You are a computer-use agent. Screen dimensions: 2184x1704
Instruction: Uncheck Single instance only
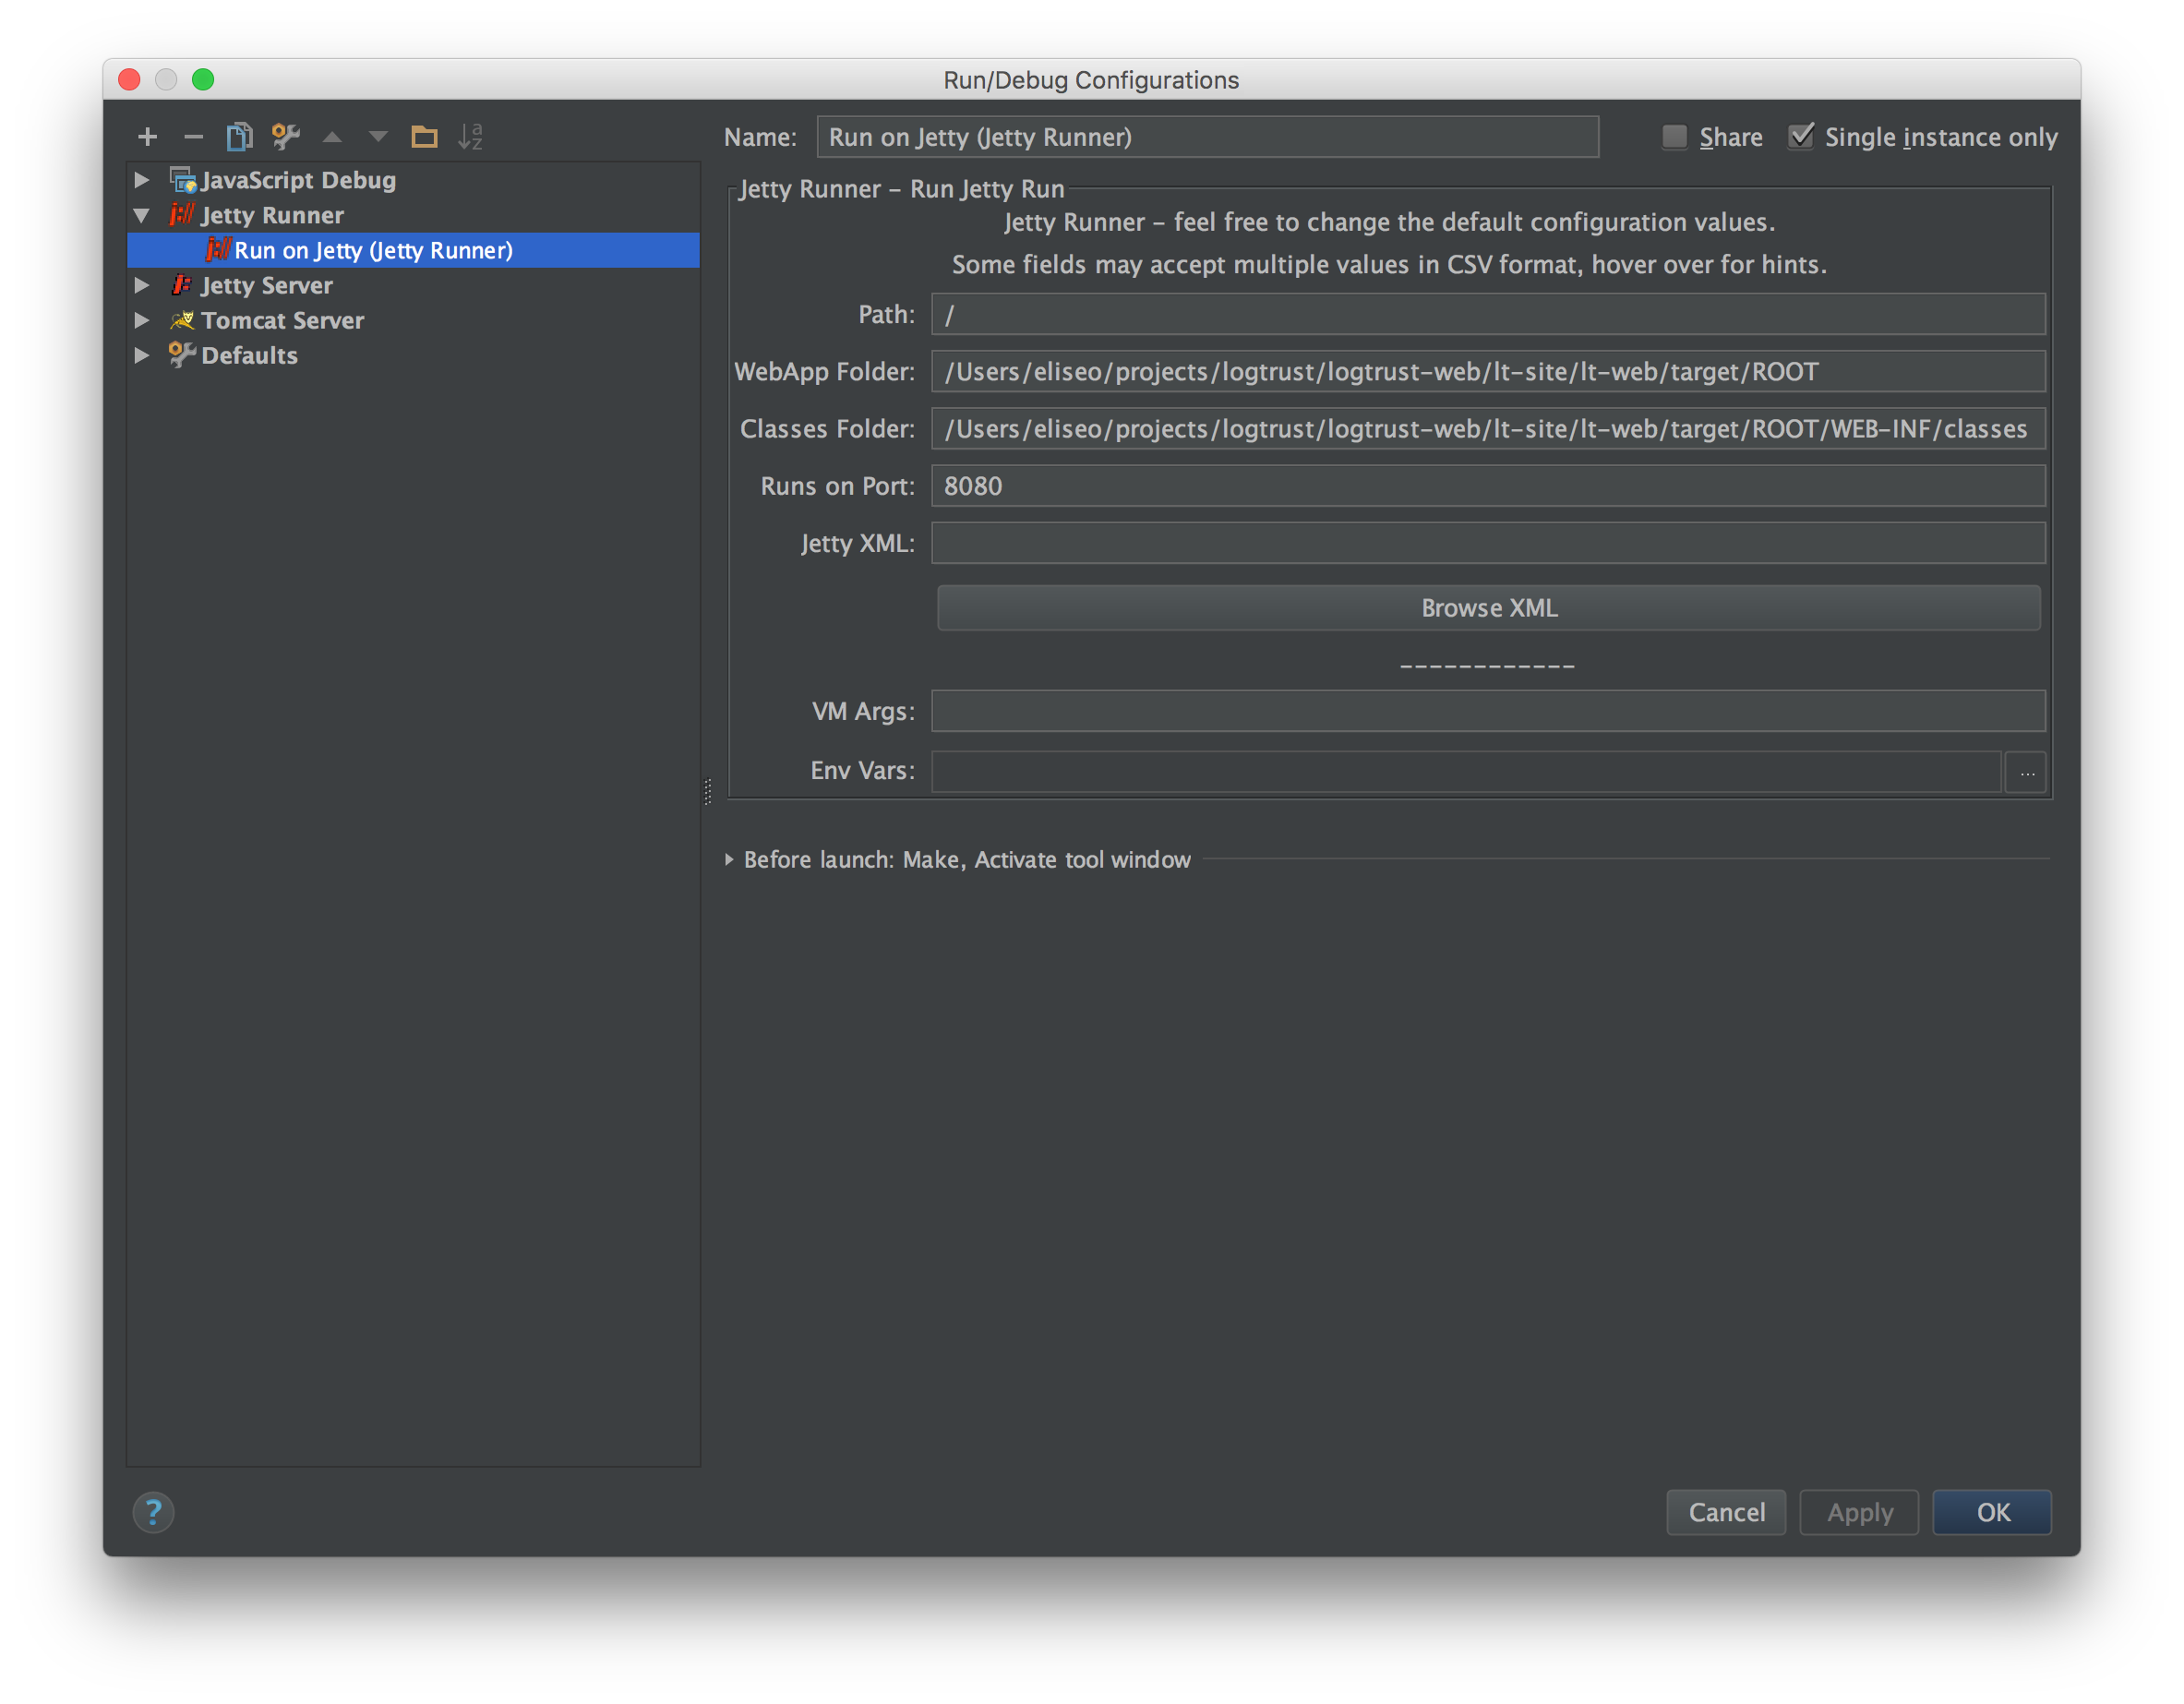pos(1801,136)
